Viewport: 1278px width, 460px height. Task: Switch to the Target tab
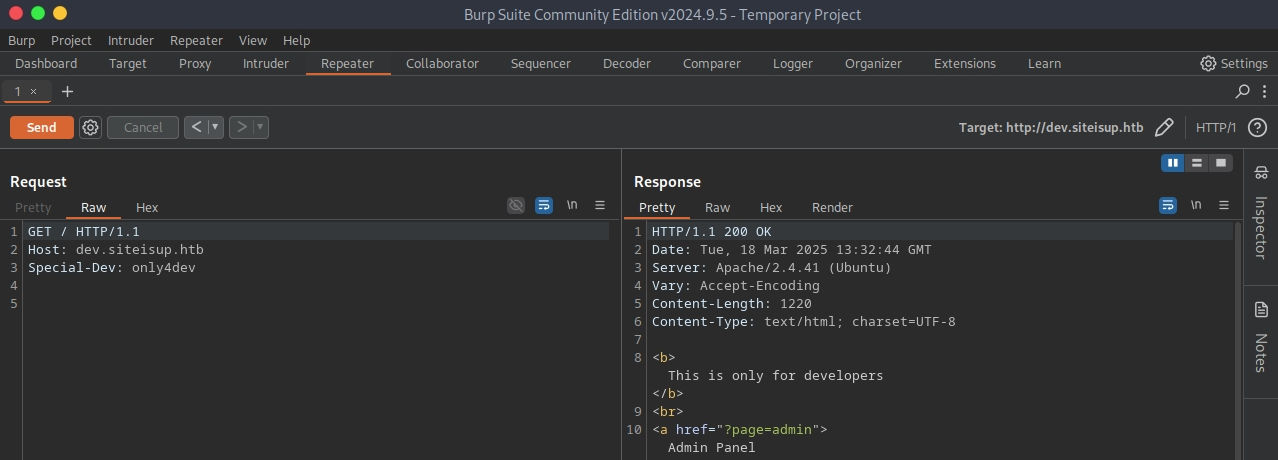tap(128, 63)
